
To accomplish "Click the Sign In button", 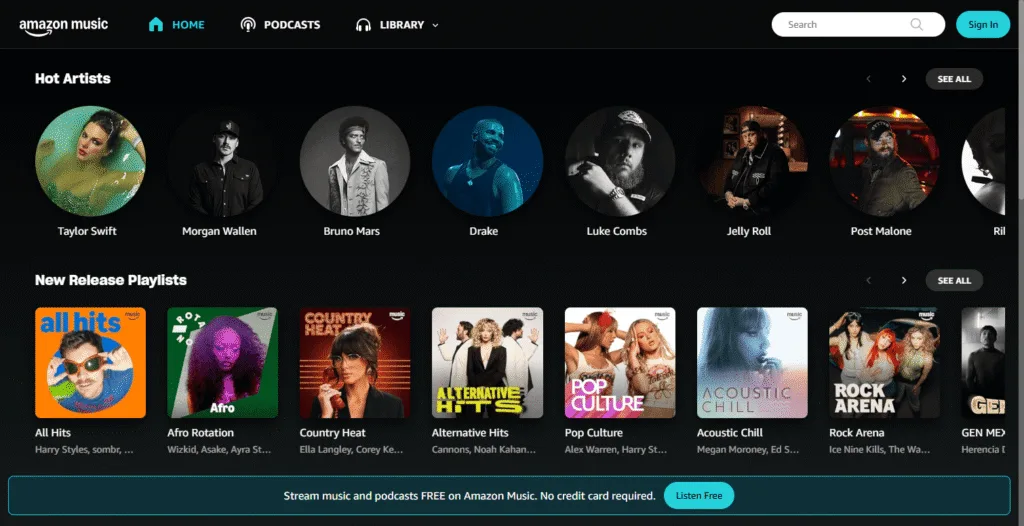I will (x=983, y=25).
